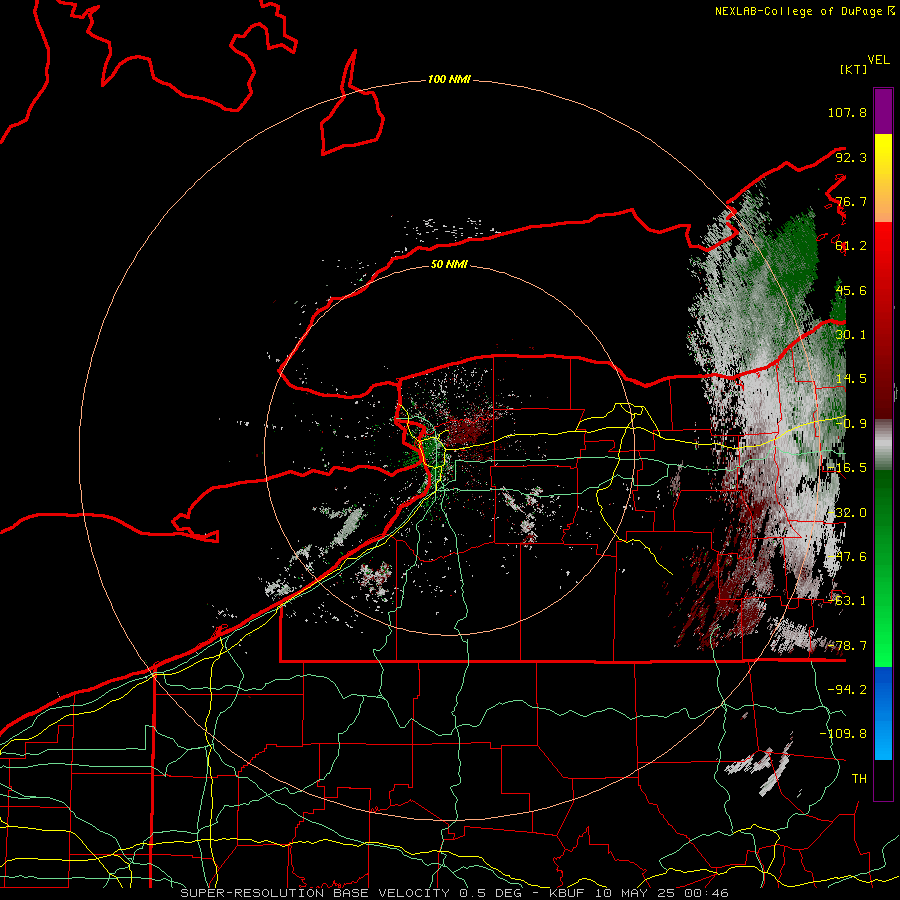Click the "50 NMI" range ring label

tap(449, 265)
